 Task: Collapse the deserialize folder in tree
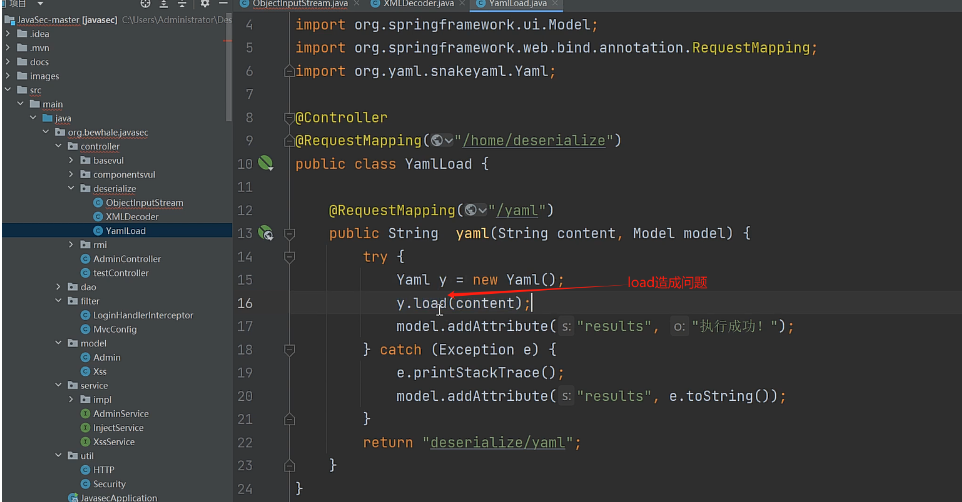(x=72, y=188)
